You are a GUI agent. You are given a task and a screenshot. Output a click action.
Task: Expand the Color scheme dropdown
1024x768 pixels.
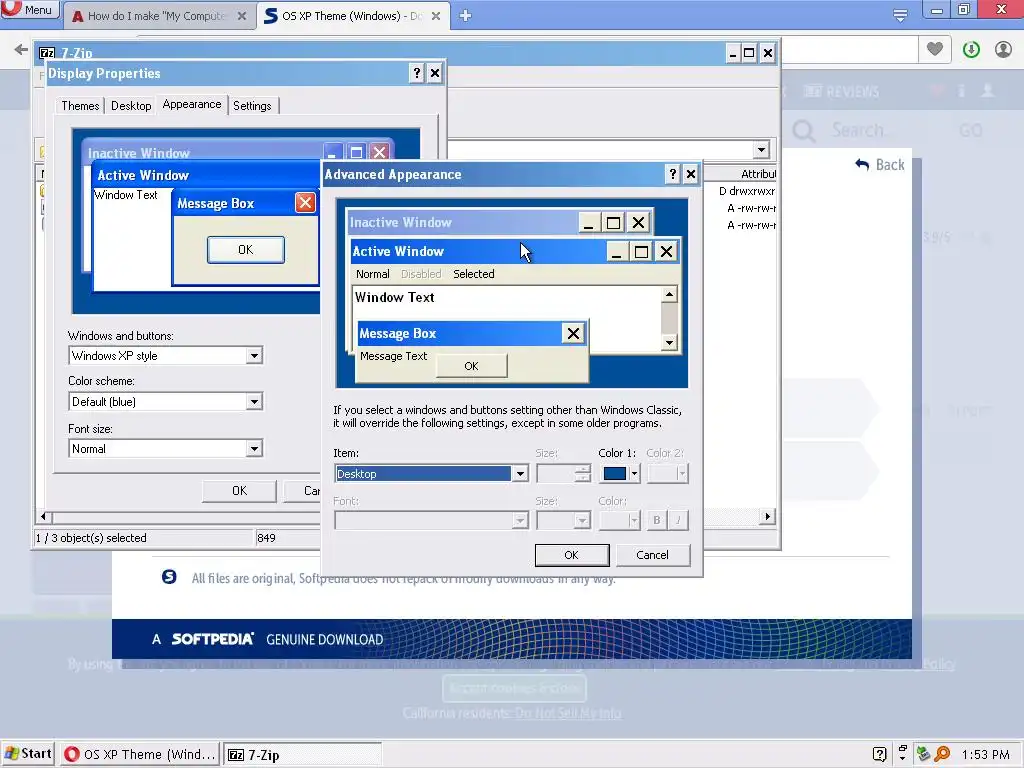coord(254,402)
